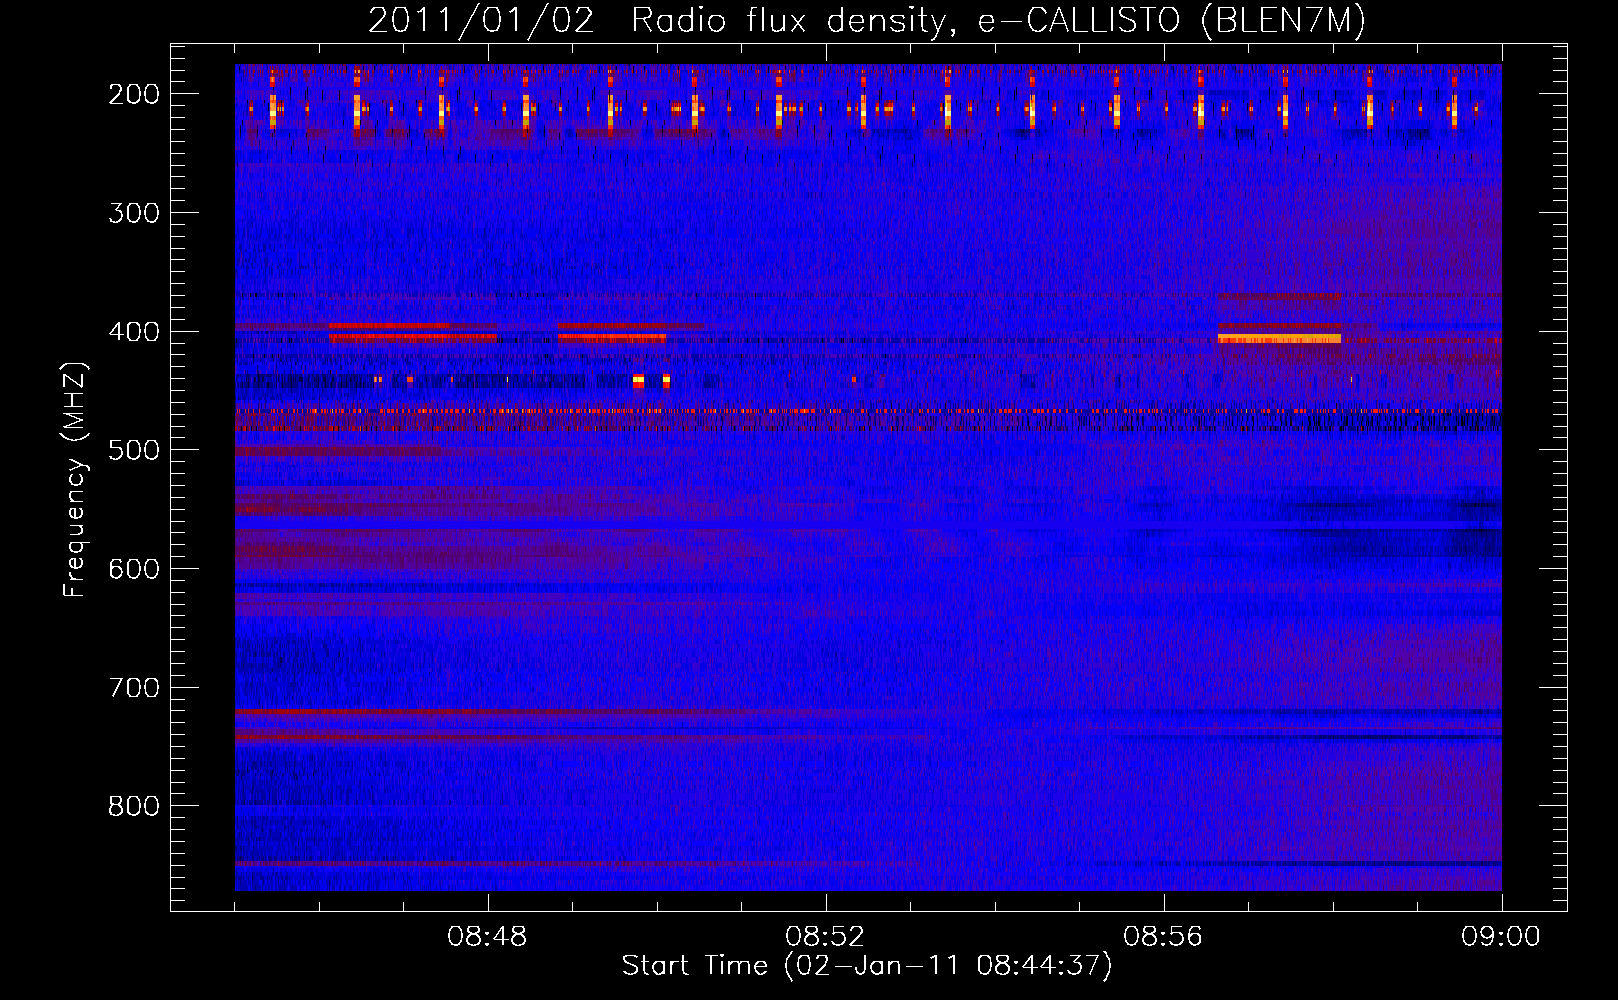Click the Frequency (MHZ) axis label
This screenshot has height=1000, width=1618.
75,479
